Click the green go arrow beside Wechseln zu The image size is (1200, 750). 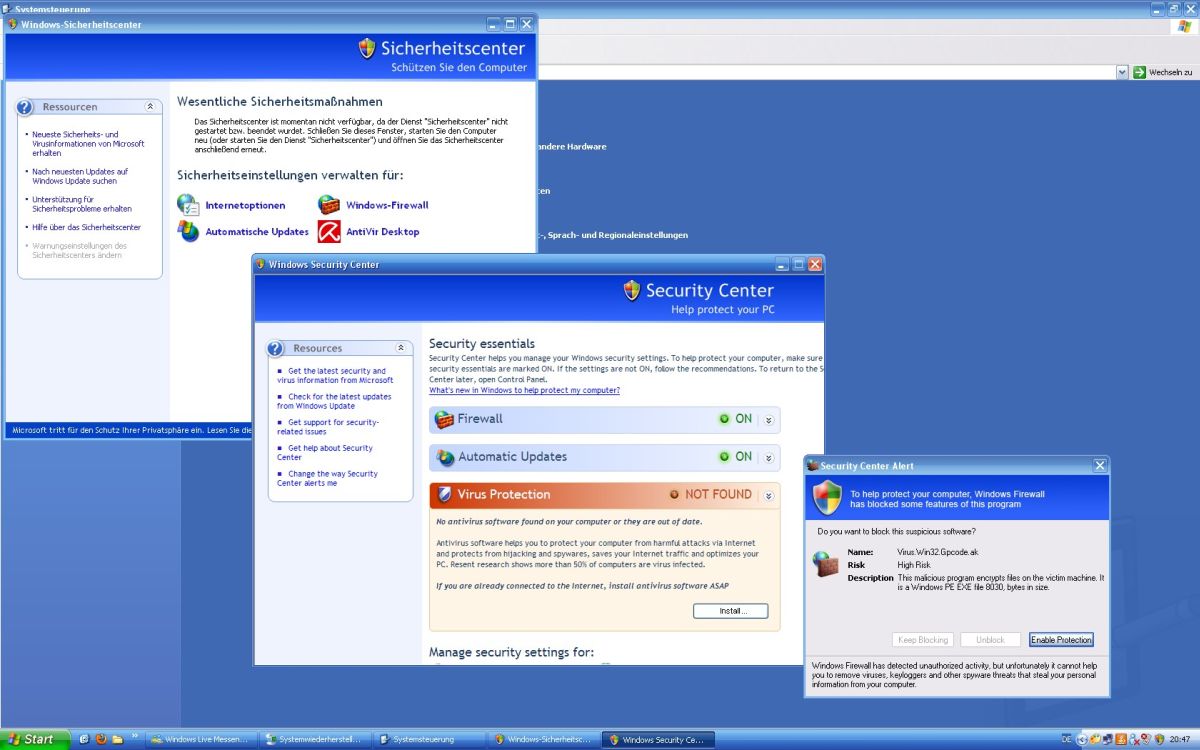(1139, 72)
